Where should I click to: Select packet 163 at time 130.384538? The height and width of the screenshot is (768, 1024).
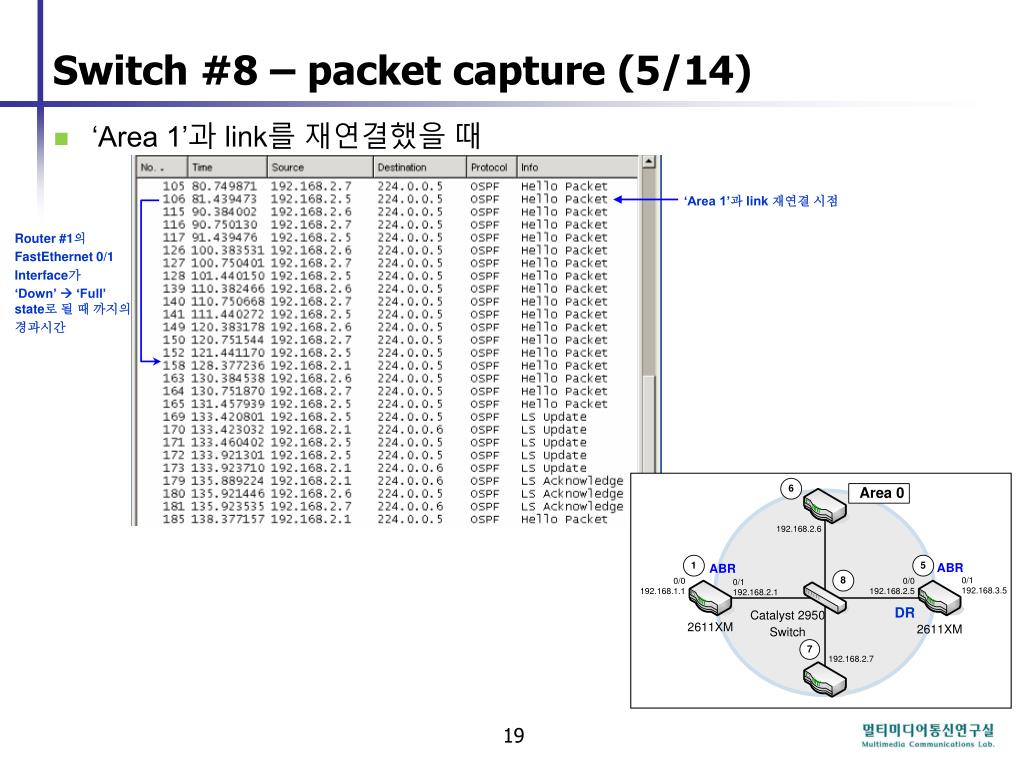pyautogui.click(x=387, y=378)
